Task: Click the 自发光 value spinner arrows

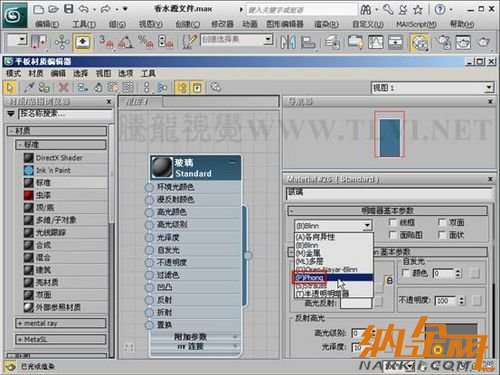Action: point(458,273)
